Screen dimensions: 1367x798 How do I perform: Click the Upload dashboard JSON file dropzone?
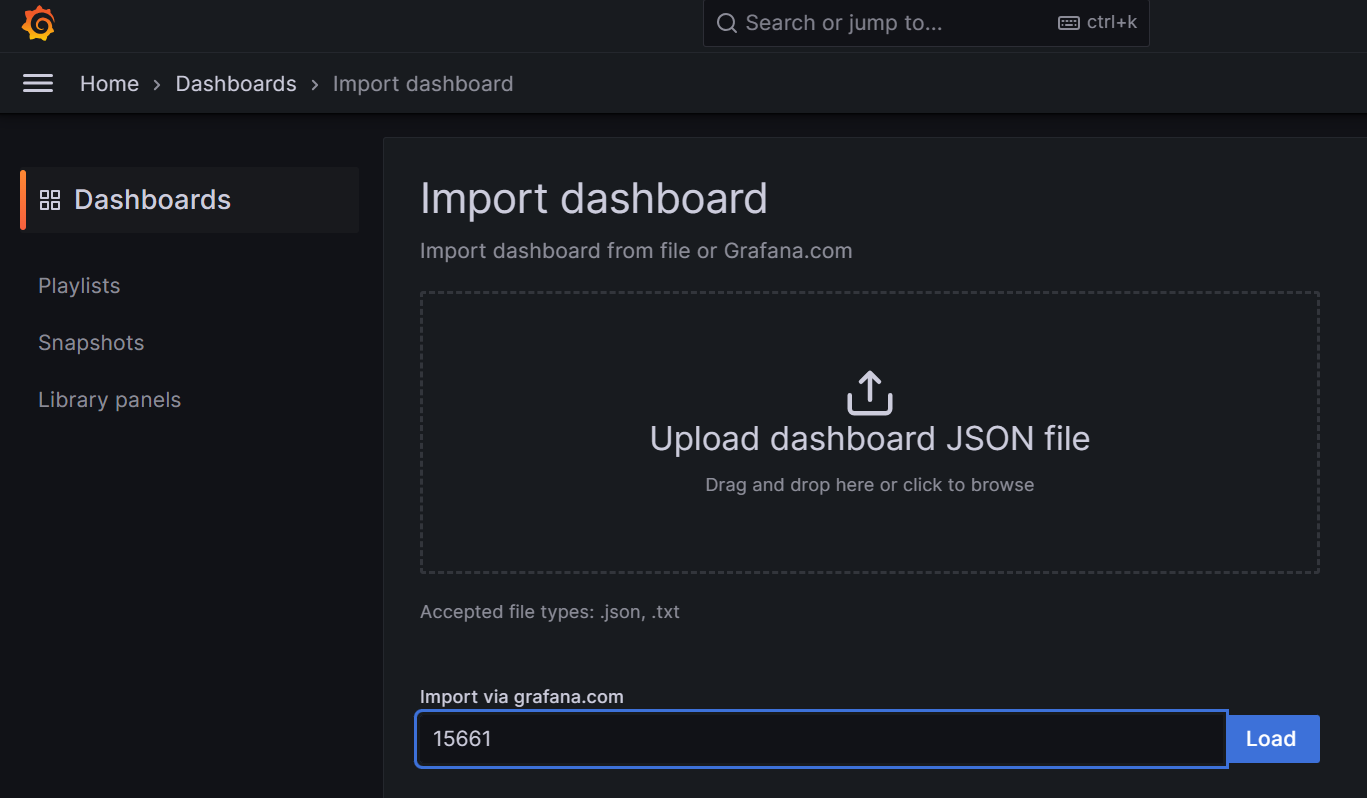[x=870, y=432]
